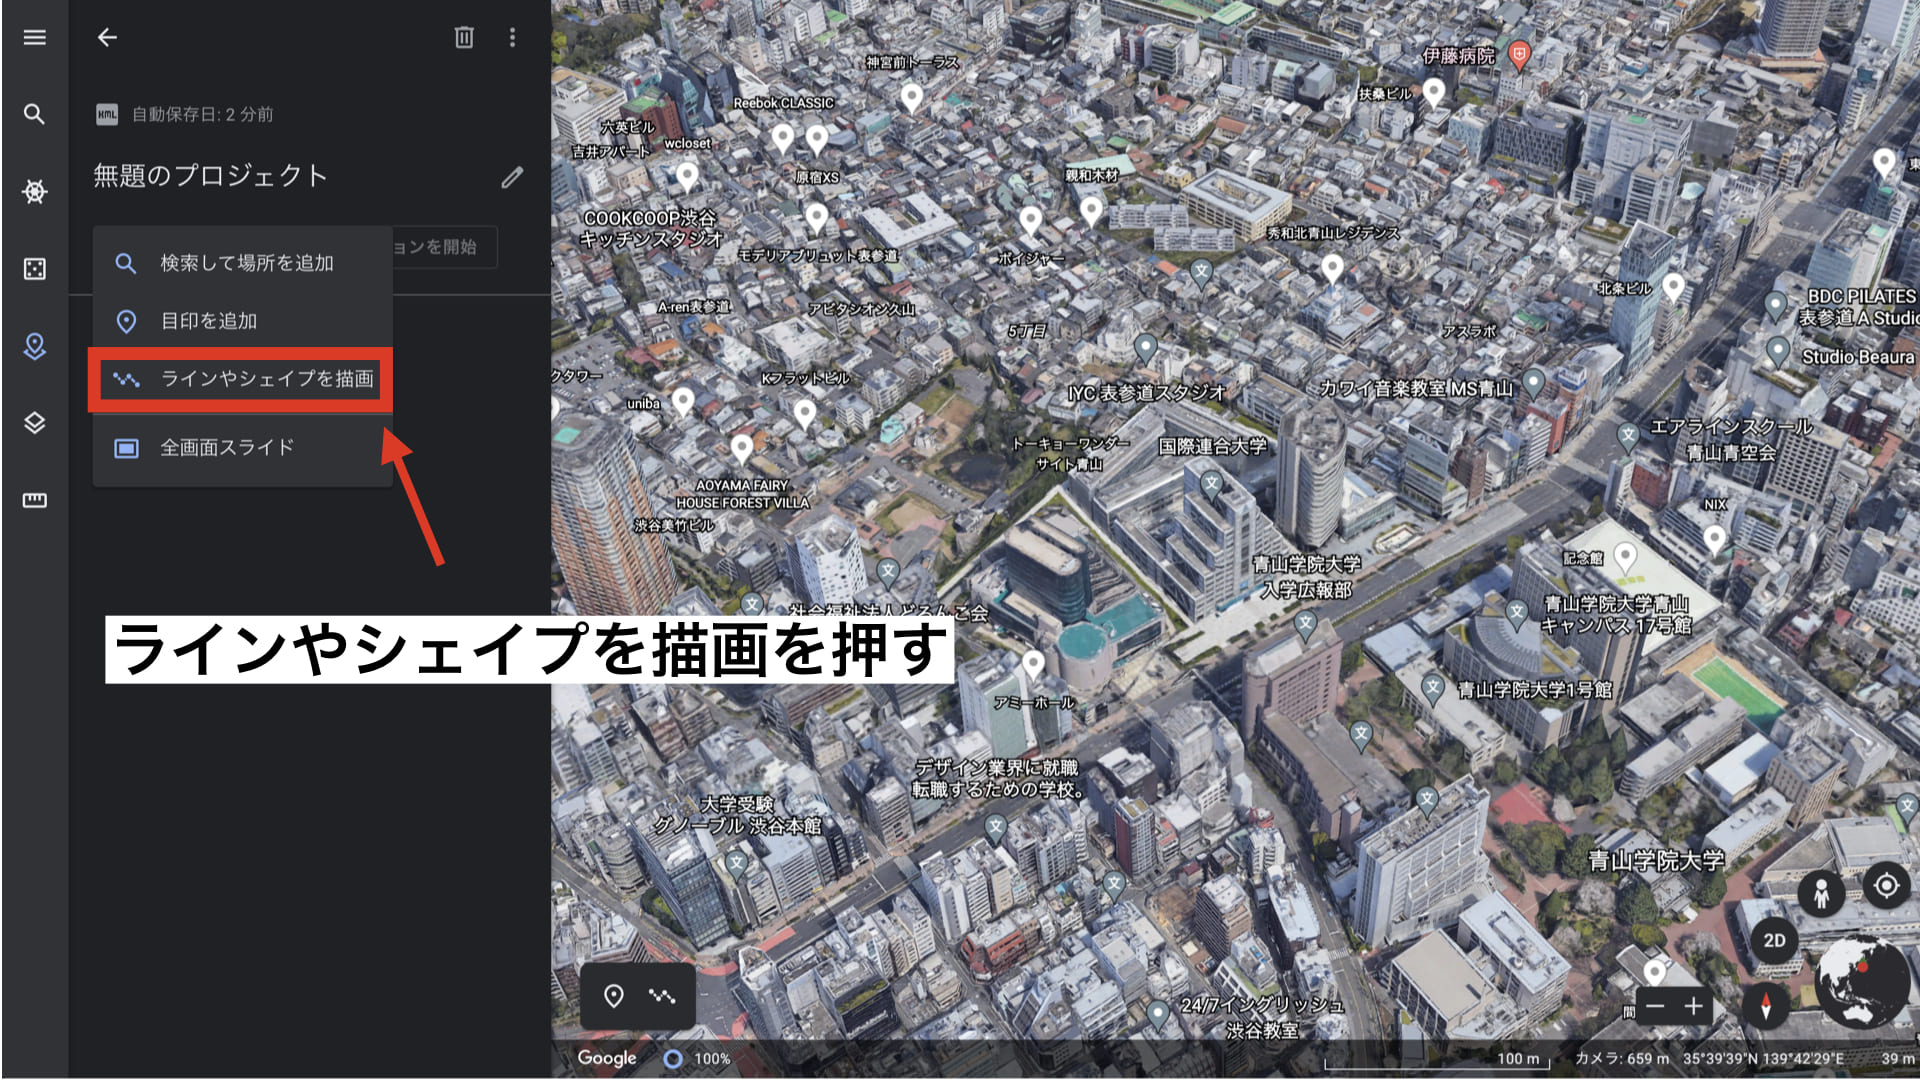
Task: Open the project's three-dot more menu
Action: coord(512,38)
